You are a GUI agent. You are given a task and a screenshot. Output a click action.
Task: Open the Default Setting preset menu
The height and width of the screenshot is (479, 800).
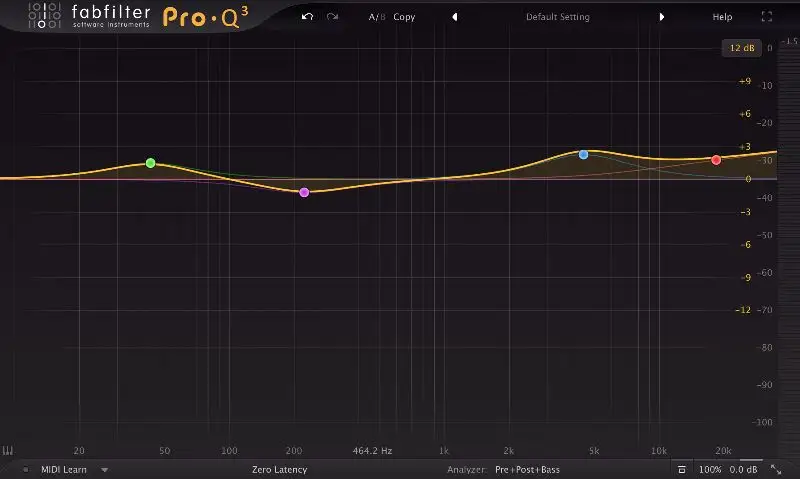click(557, 17)
